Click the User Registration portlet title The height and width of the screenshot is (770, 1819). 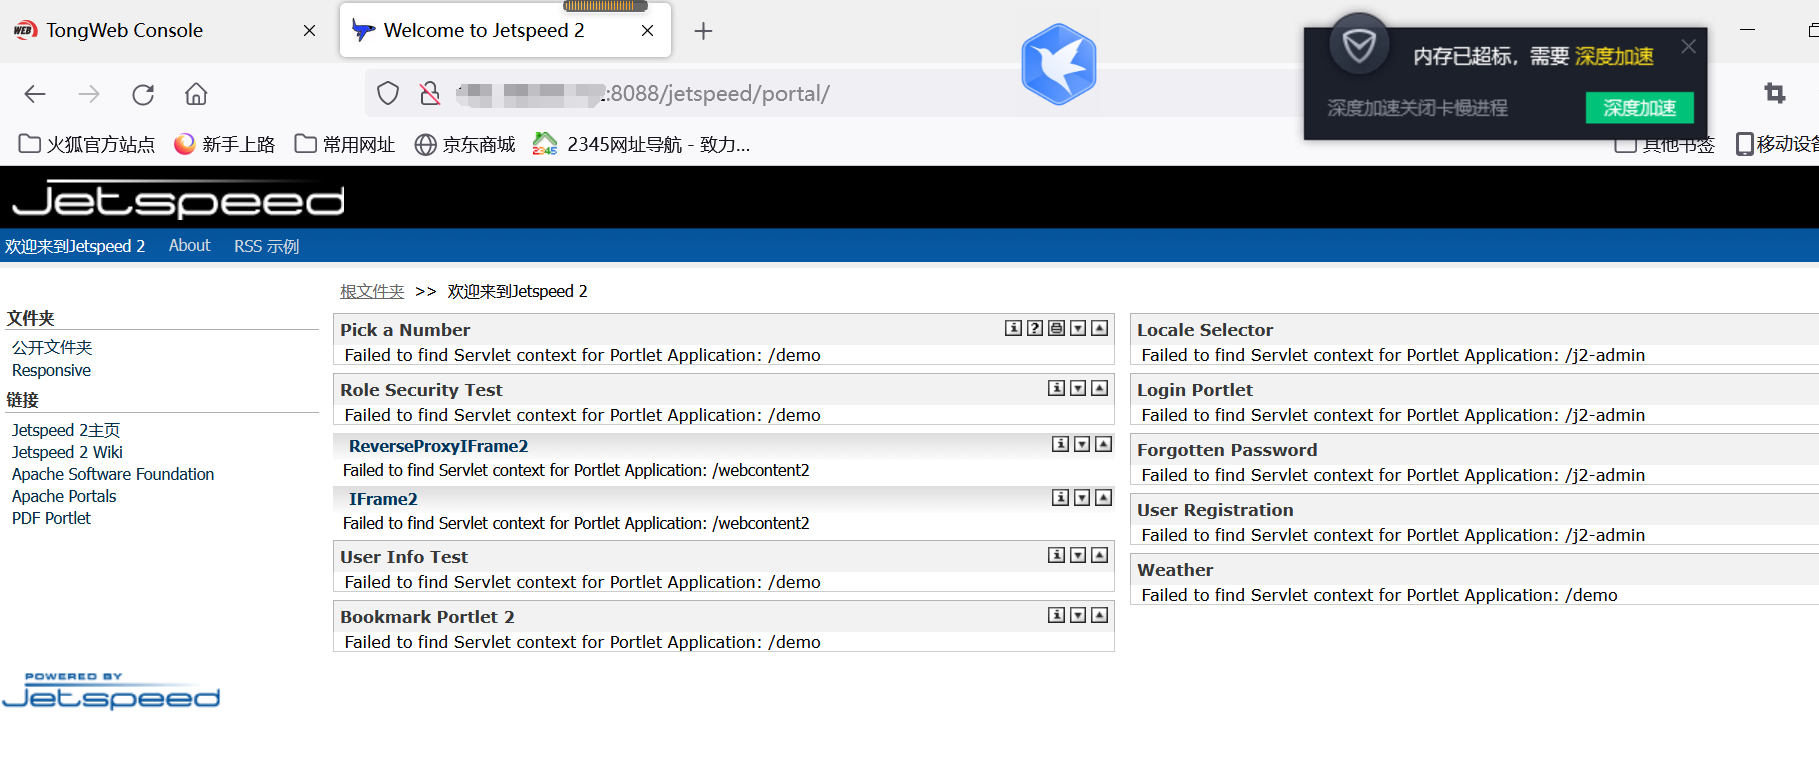(x=1215, y=510)
